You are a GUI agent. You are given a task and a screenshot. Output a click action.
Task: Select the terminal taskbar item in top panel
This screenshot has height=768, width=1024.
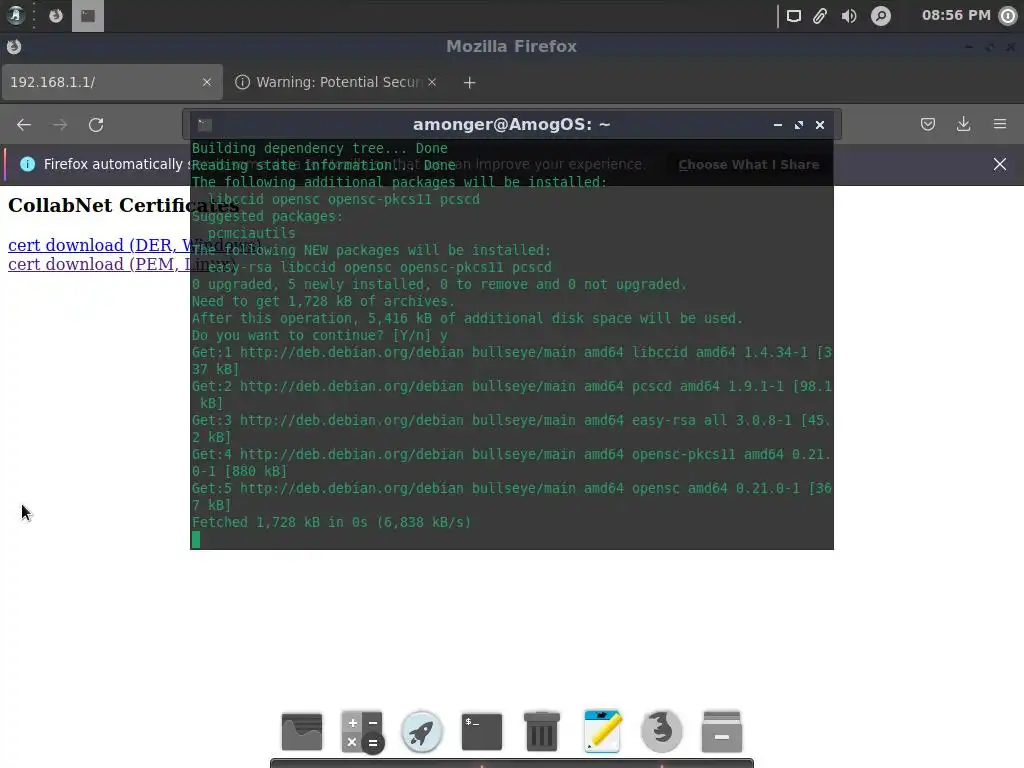click(x=88, y=16)
